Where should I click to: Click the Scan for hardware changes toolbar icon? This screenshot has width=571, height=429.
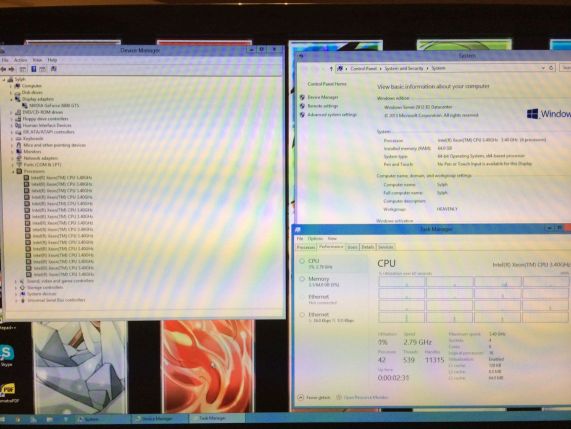(x=54, y=69)
